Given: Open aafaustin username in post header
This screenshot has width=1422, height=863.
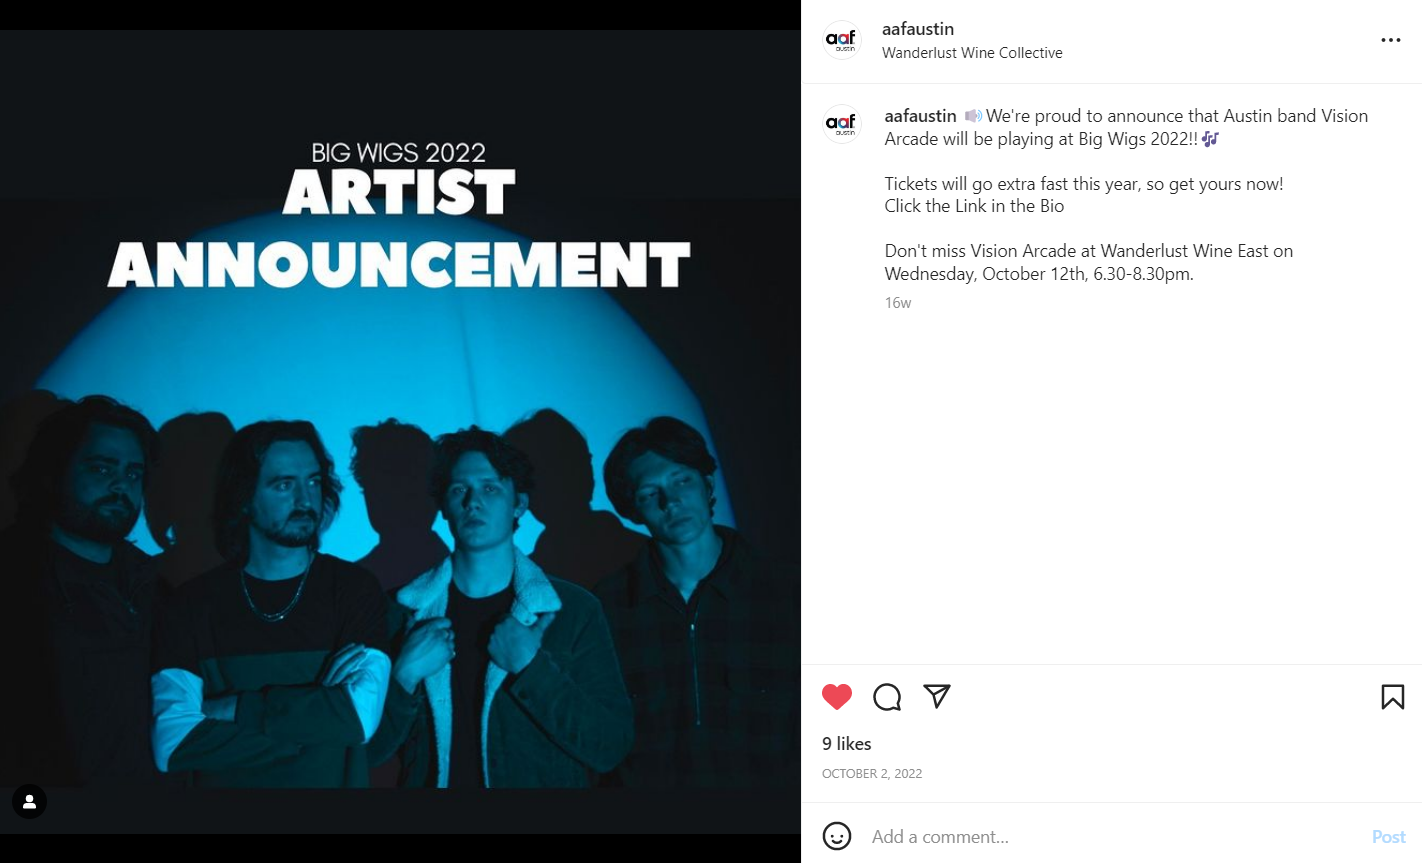Looking at the screenshot, I should (918, 29).
